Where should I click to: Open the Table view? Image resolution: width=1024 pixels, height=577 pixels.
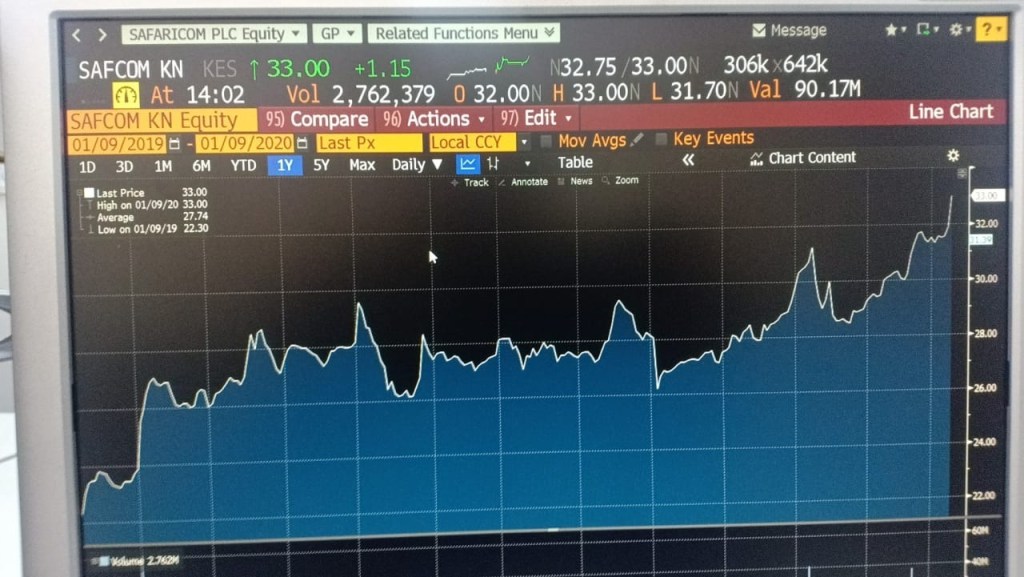coord(575,162)
